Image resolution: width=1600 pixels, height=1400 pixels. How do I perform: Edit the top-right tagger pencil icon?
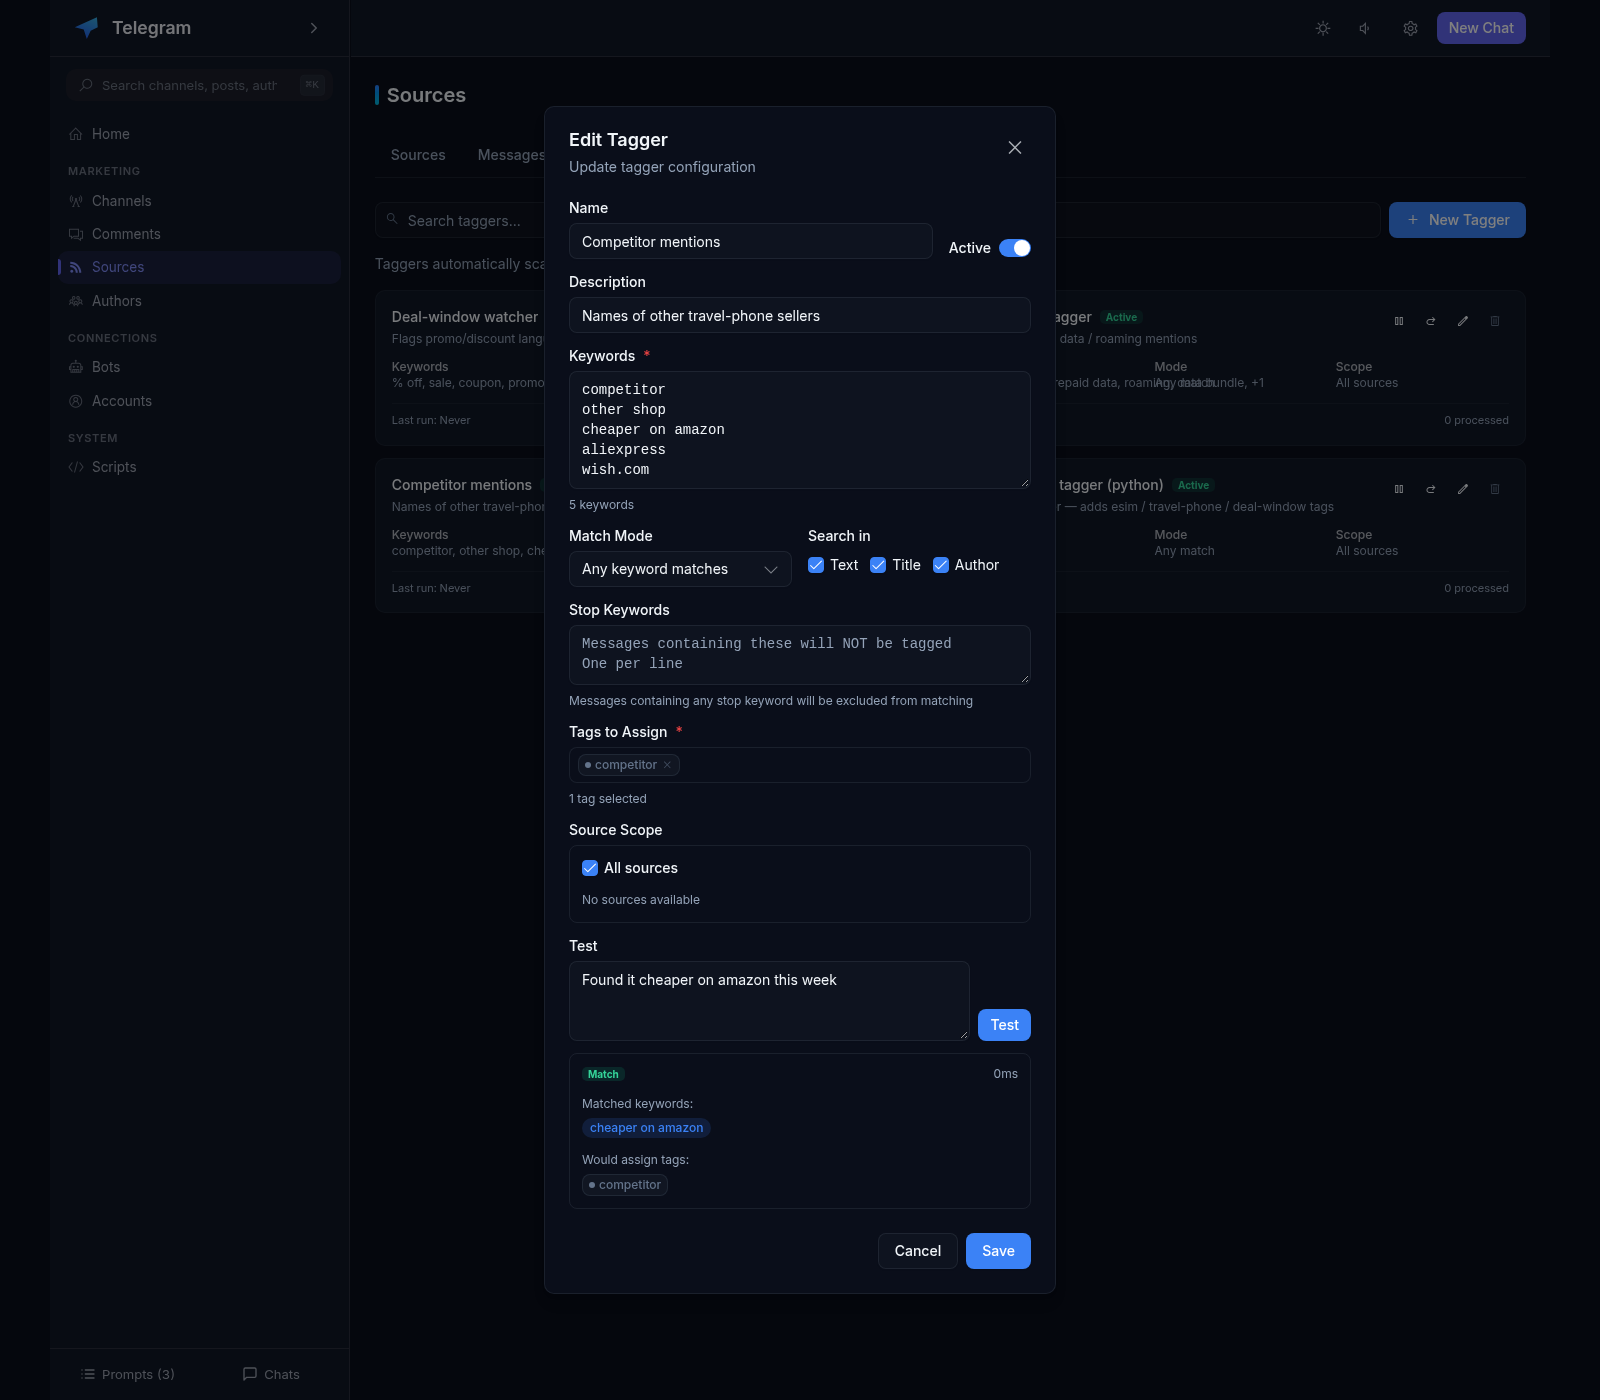(x=1463, y=321)
